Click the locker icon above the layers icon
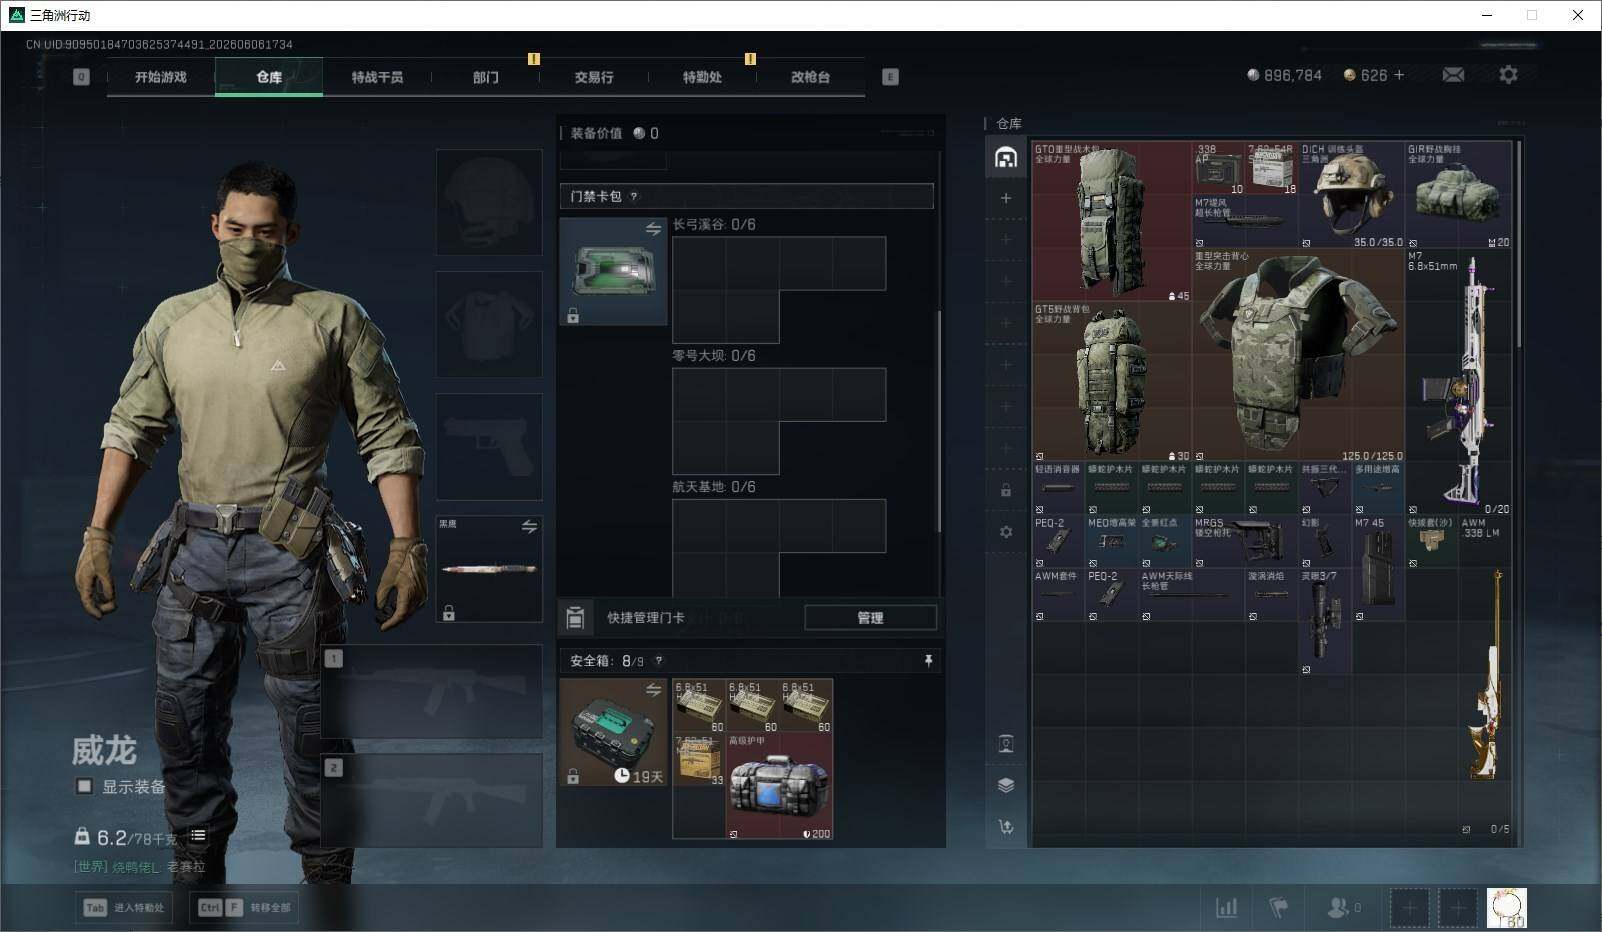The width and height of the screenshot is (1602, 932). tap(1006, 743)
